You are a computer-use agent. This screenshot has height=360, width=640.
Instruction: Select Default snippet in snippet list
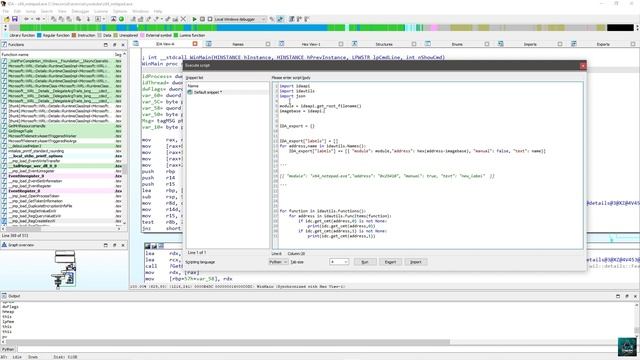pyautogui.click(x=227, y=92)
